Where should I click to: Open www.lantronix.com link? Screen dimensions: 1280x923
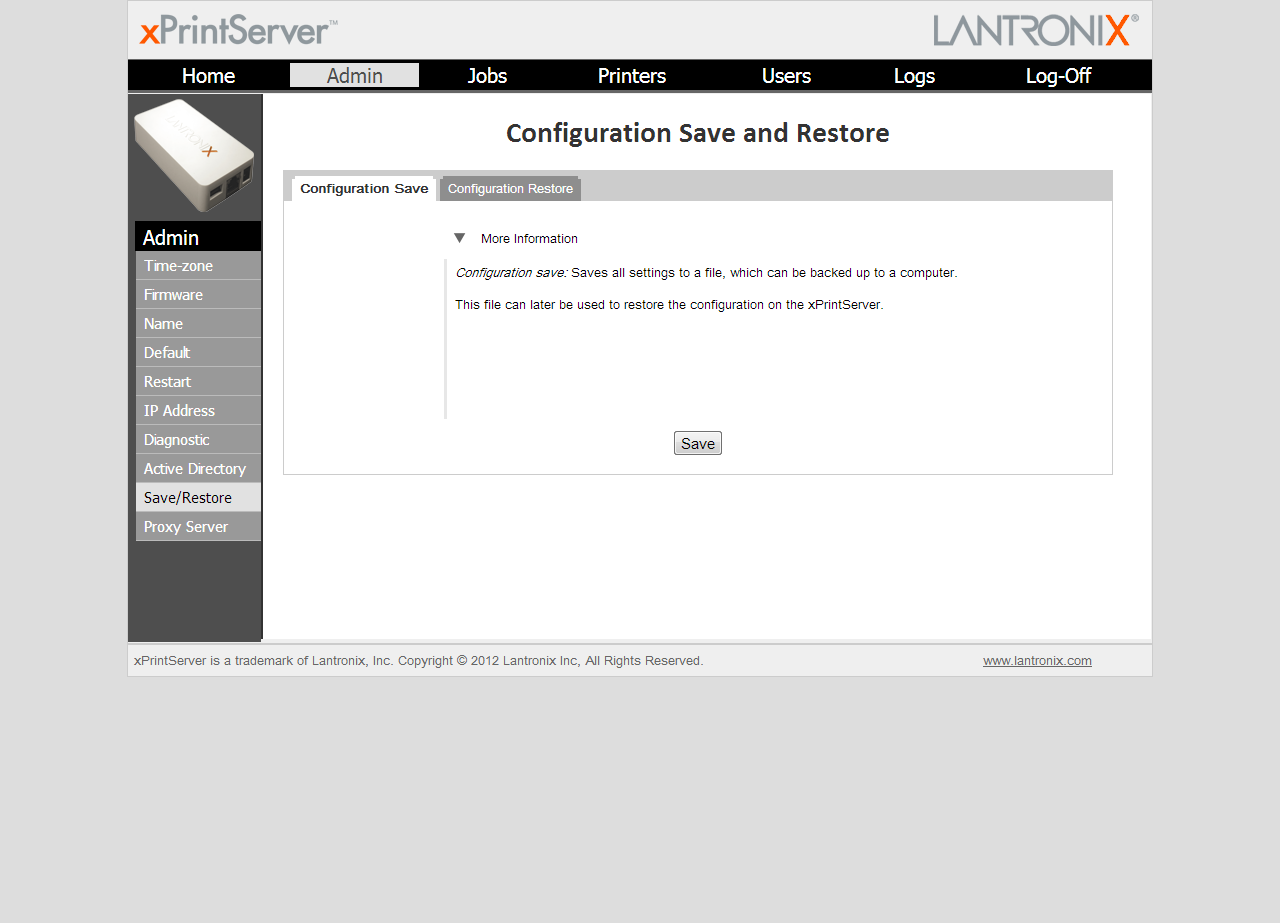(x=1037, y=661)
